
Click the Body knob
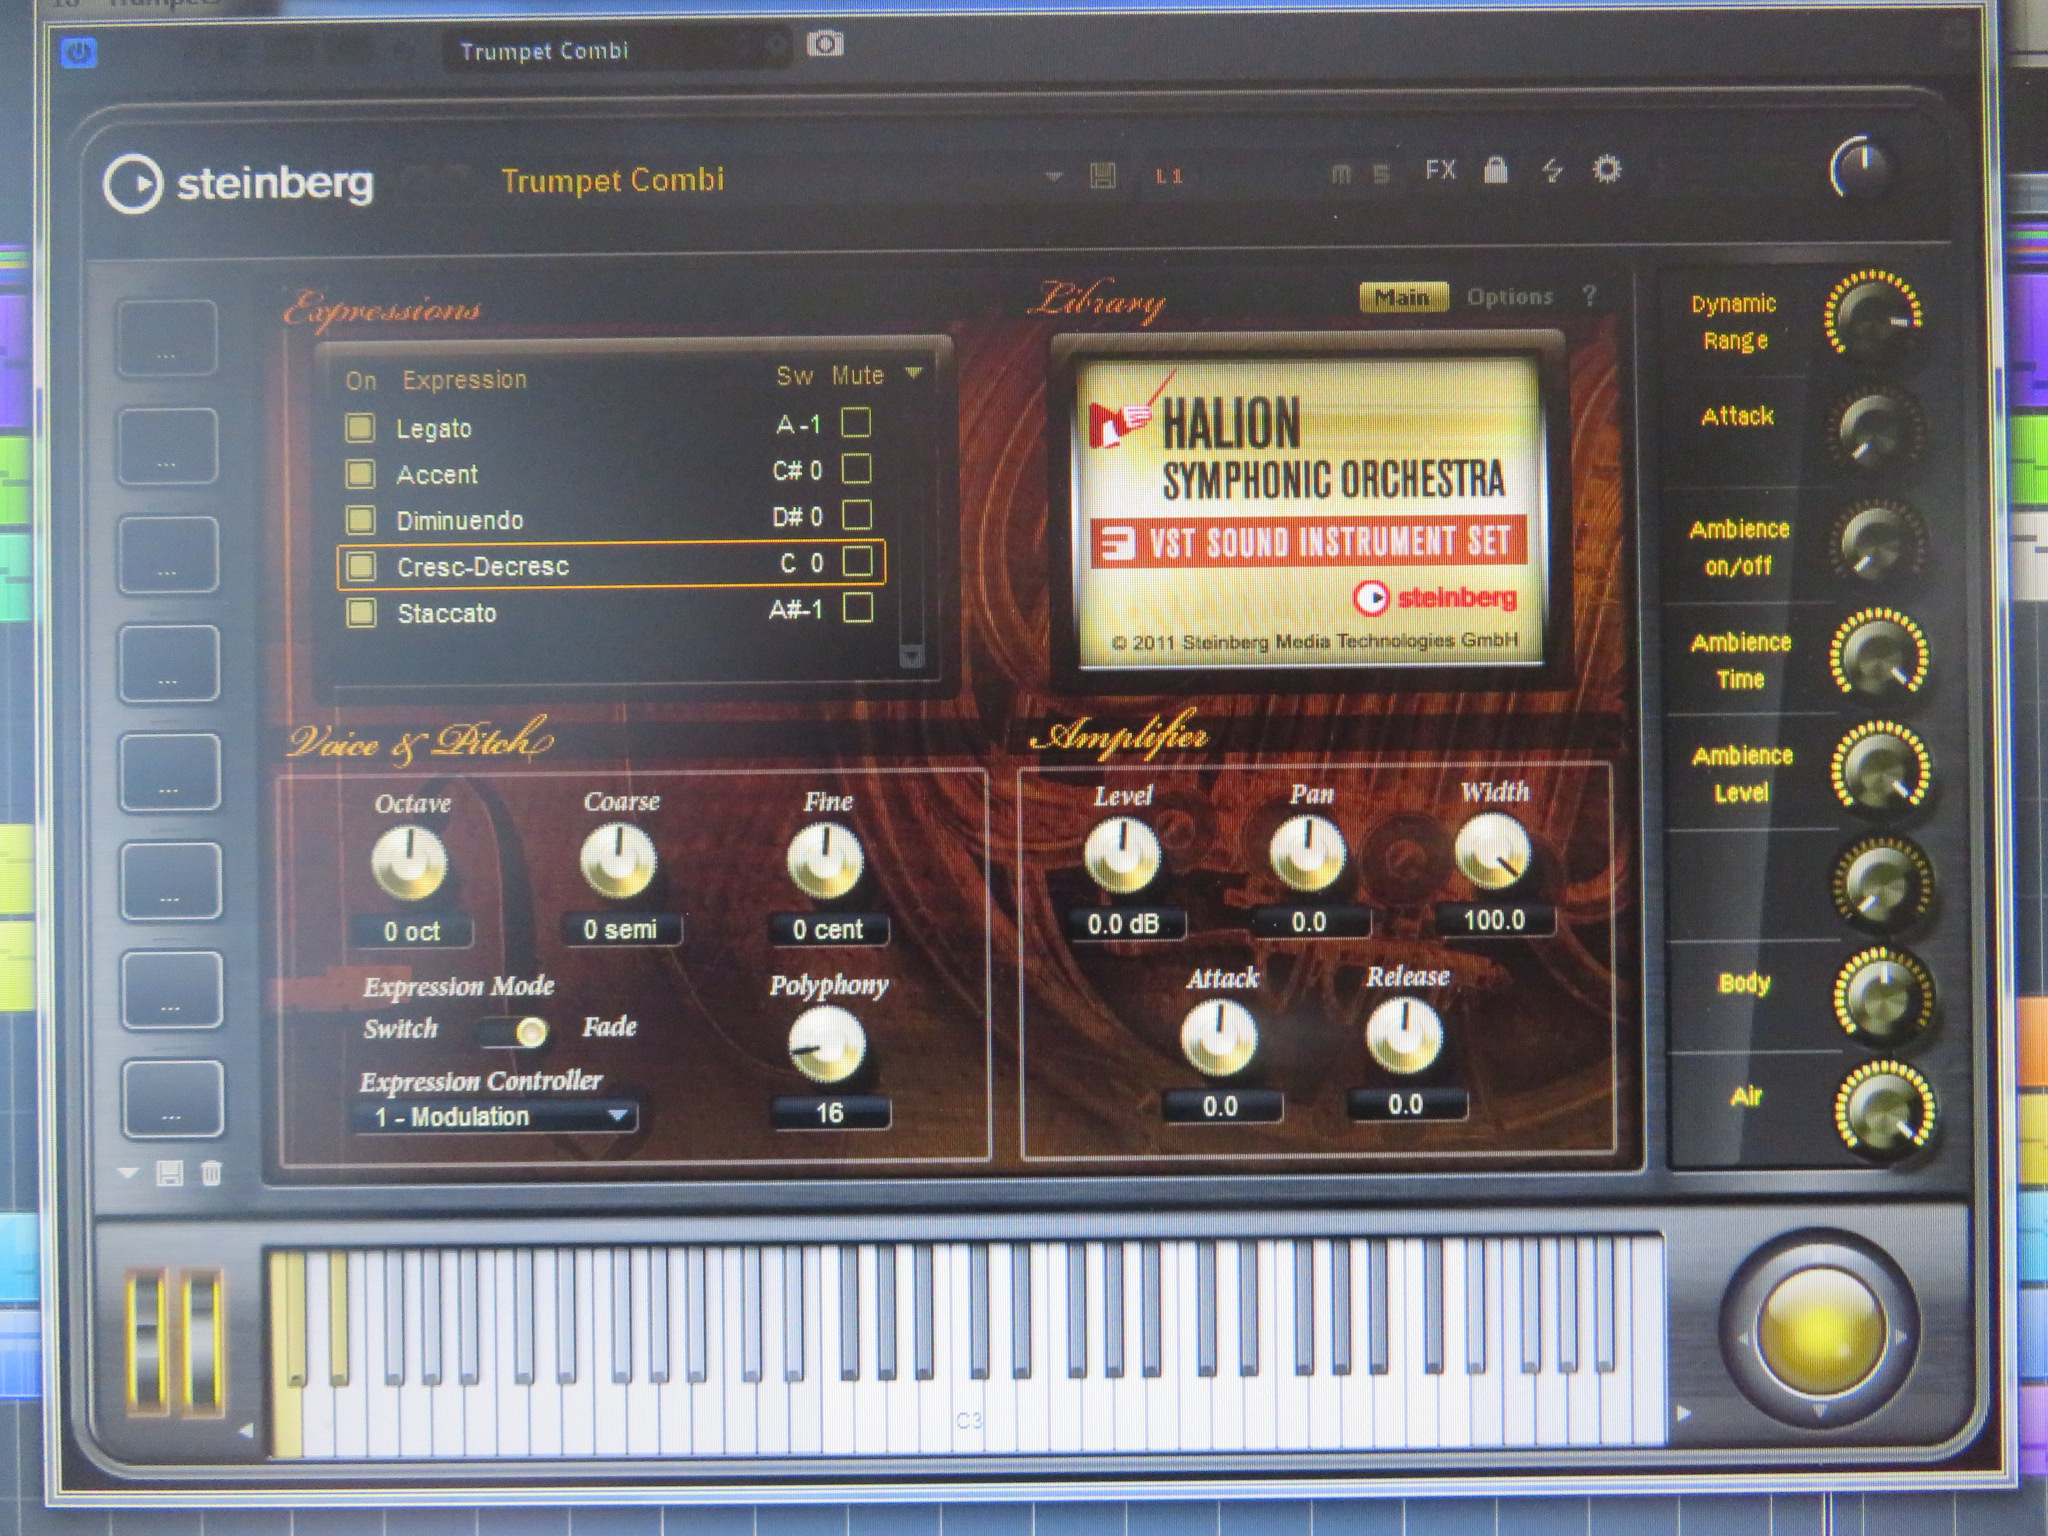coord(1884,995)
